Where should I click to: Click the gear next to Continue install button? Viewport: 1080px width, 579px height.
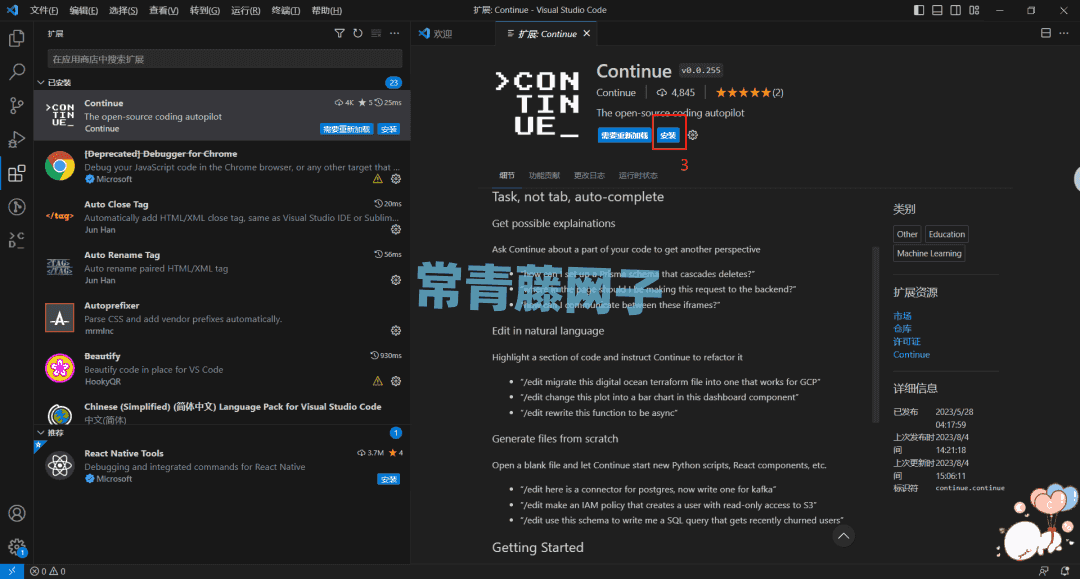click(693, 135)
